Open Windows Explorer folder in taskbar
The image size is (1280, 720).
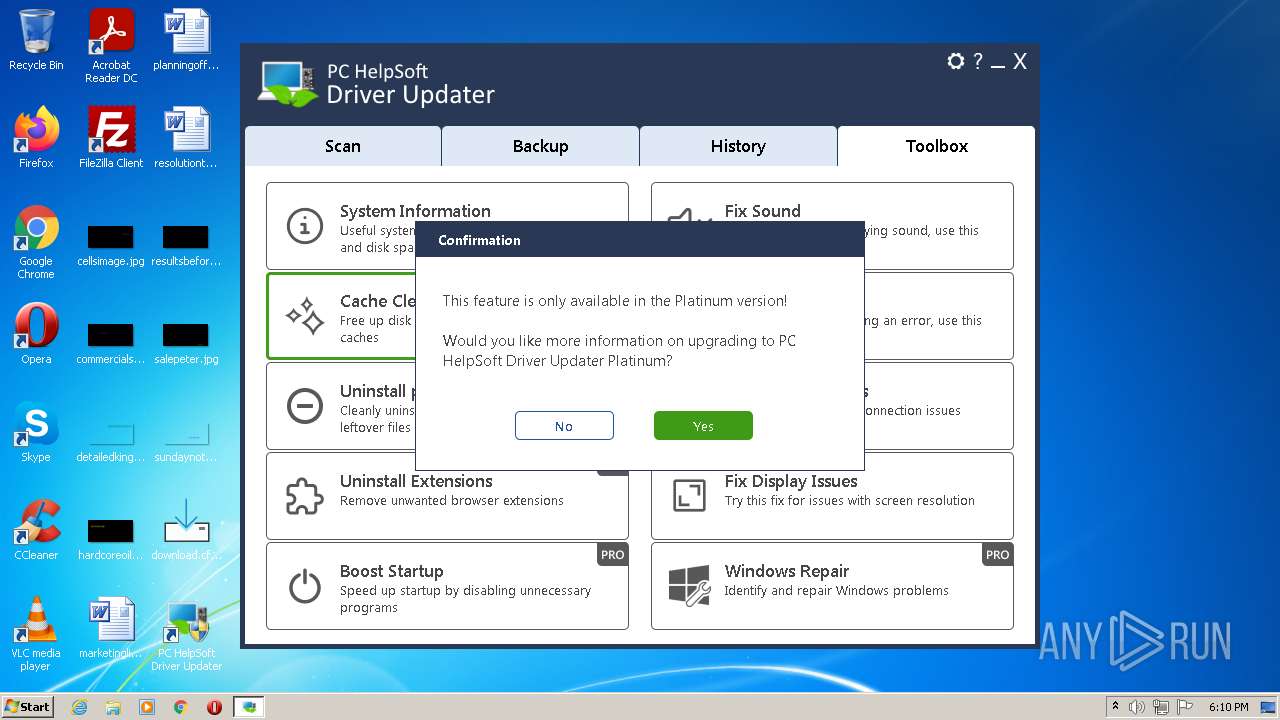tap(113, 707)
